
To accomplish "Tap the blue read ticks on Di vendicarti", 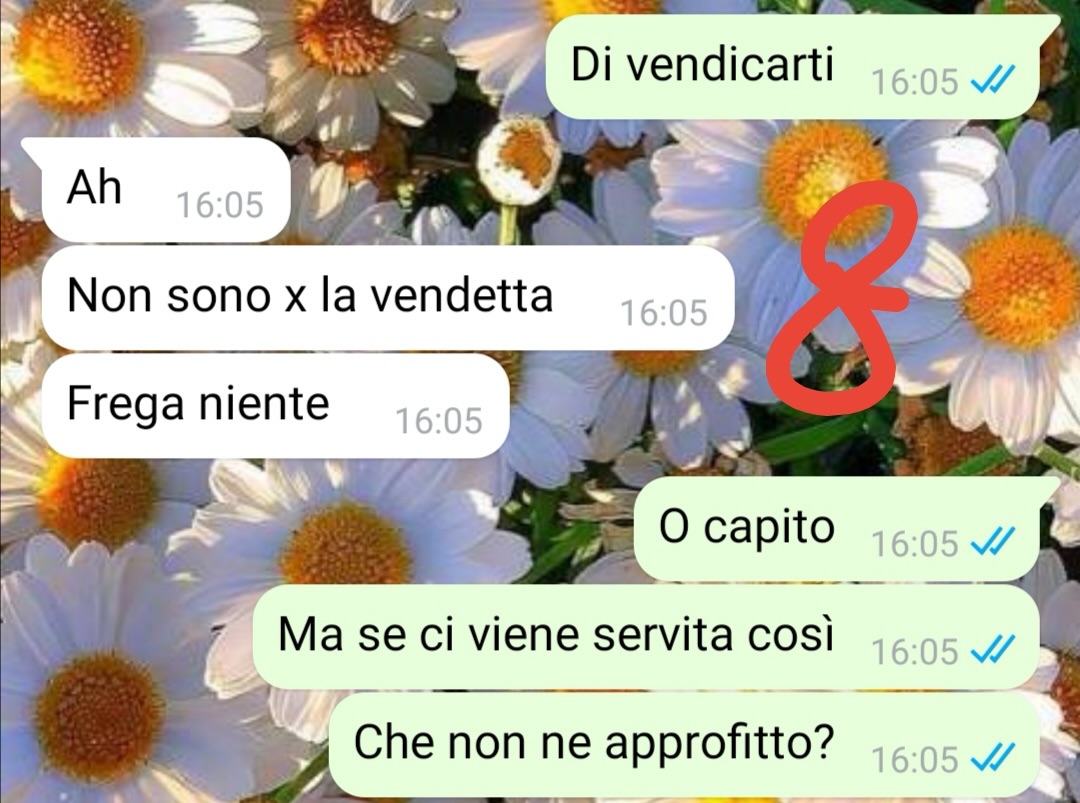I will click(x=993, y=81).
